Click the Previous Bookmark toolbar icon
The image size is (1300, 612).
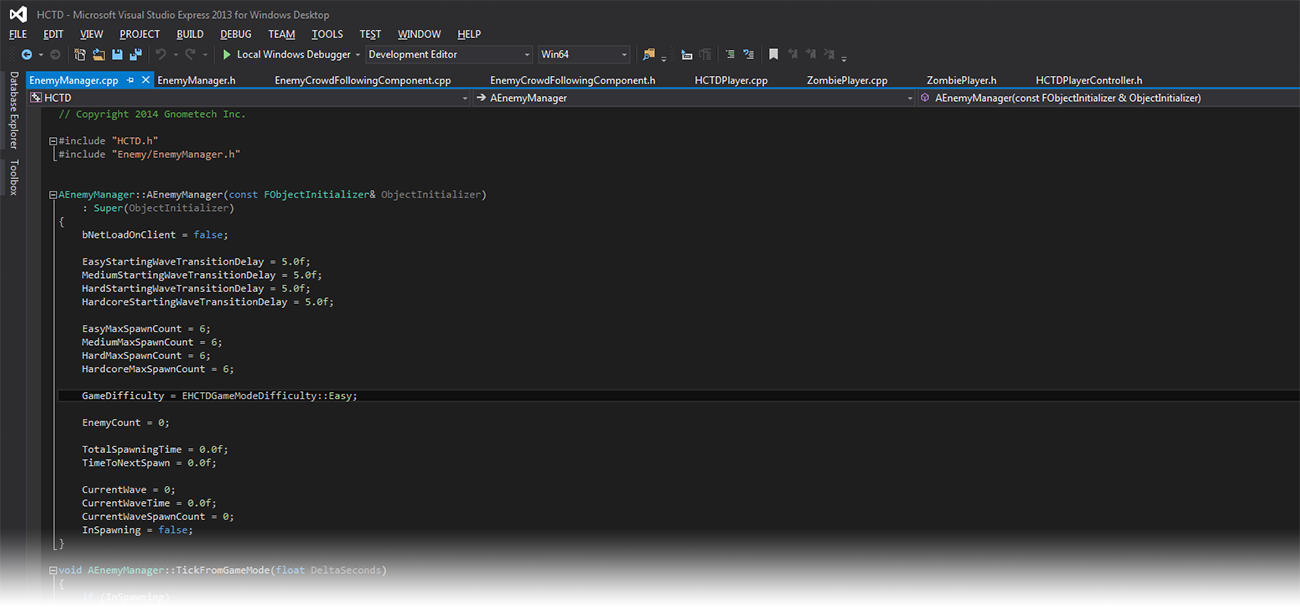[793, 55]
